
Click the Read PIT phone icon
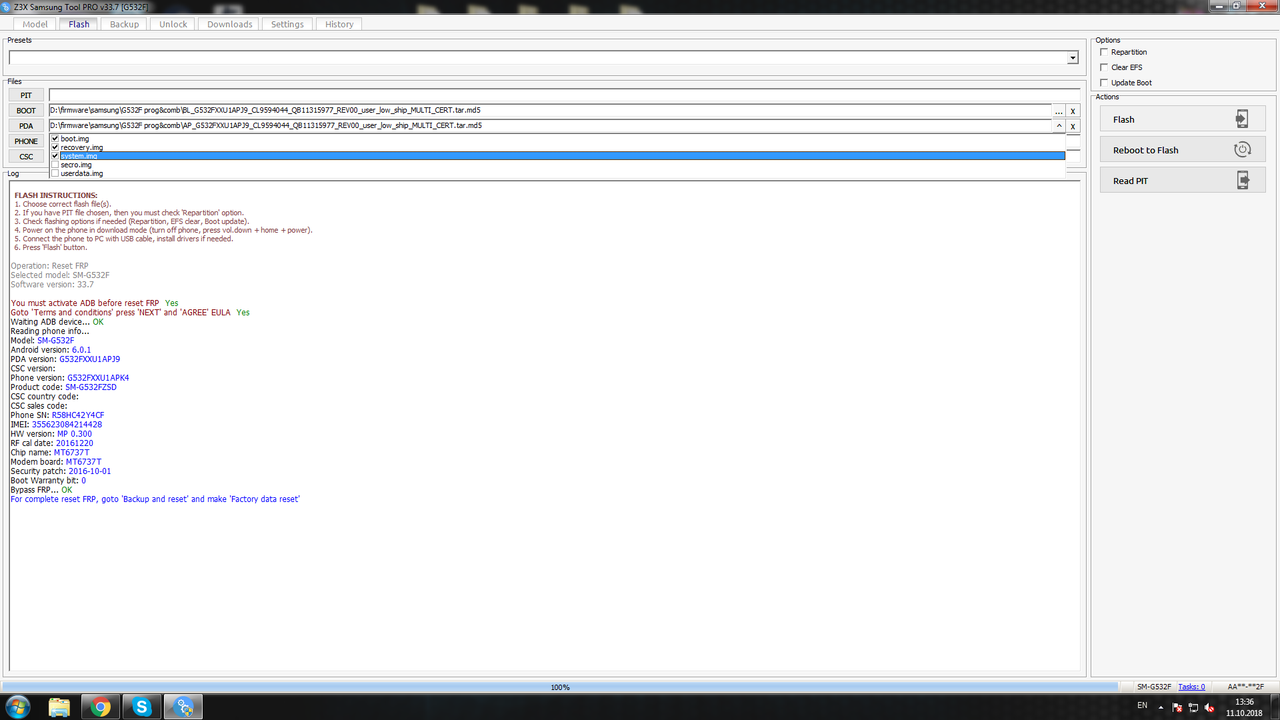[1243, 180]
